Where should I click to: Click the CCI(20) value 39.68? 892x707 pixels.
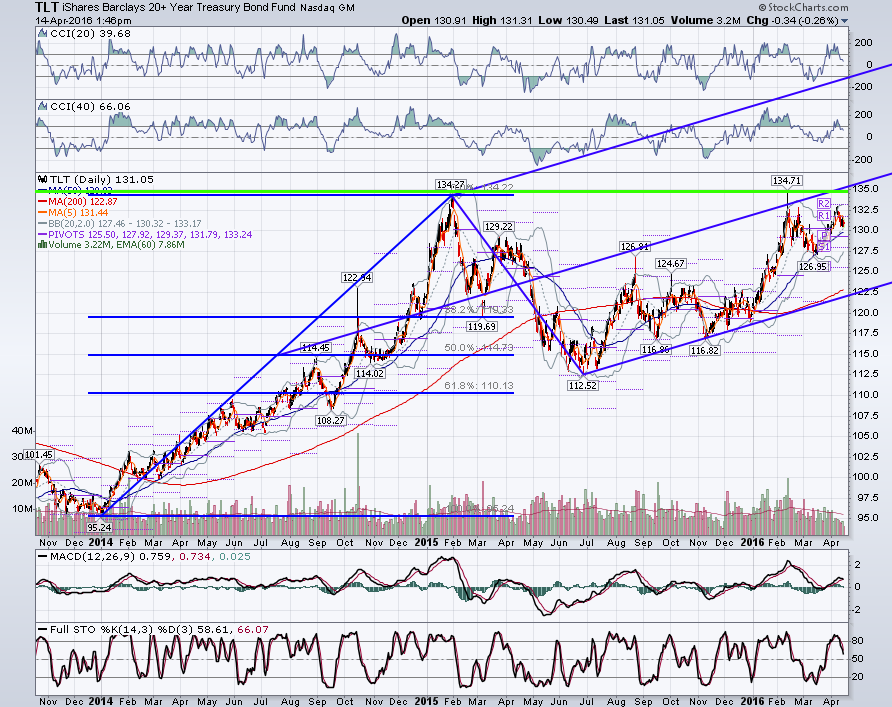point(116,34)
